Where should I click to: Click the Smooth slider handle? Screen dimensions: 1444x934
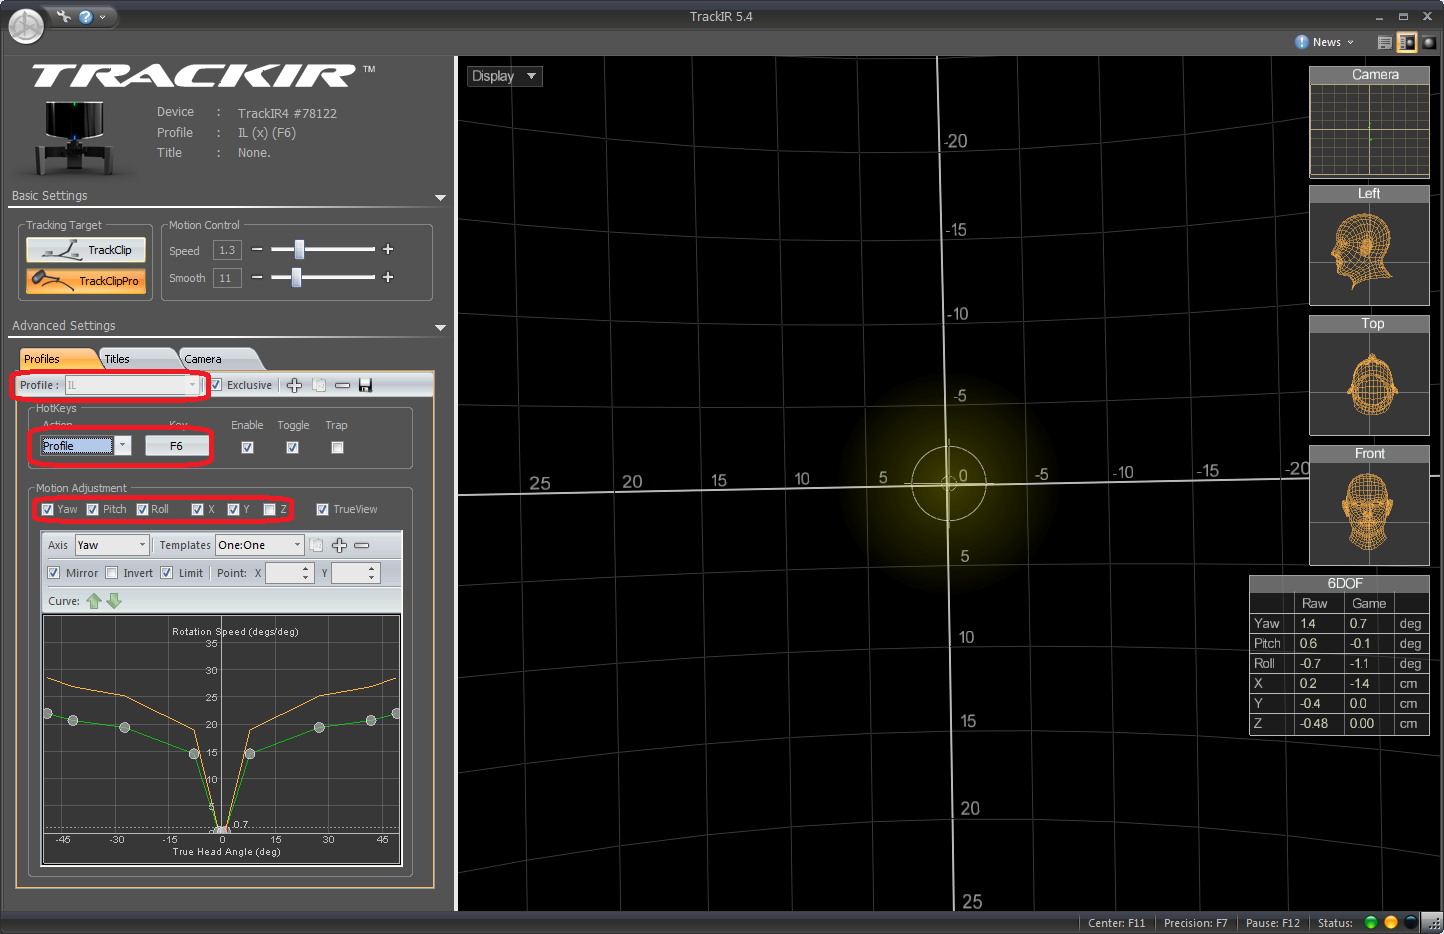(296, 277)
